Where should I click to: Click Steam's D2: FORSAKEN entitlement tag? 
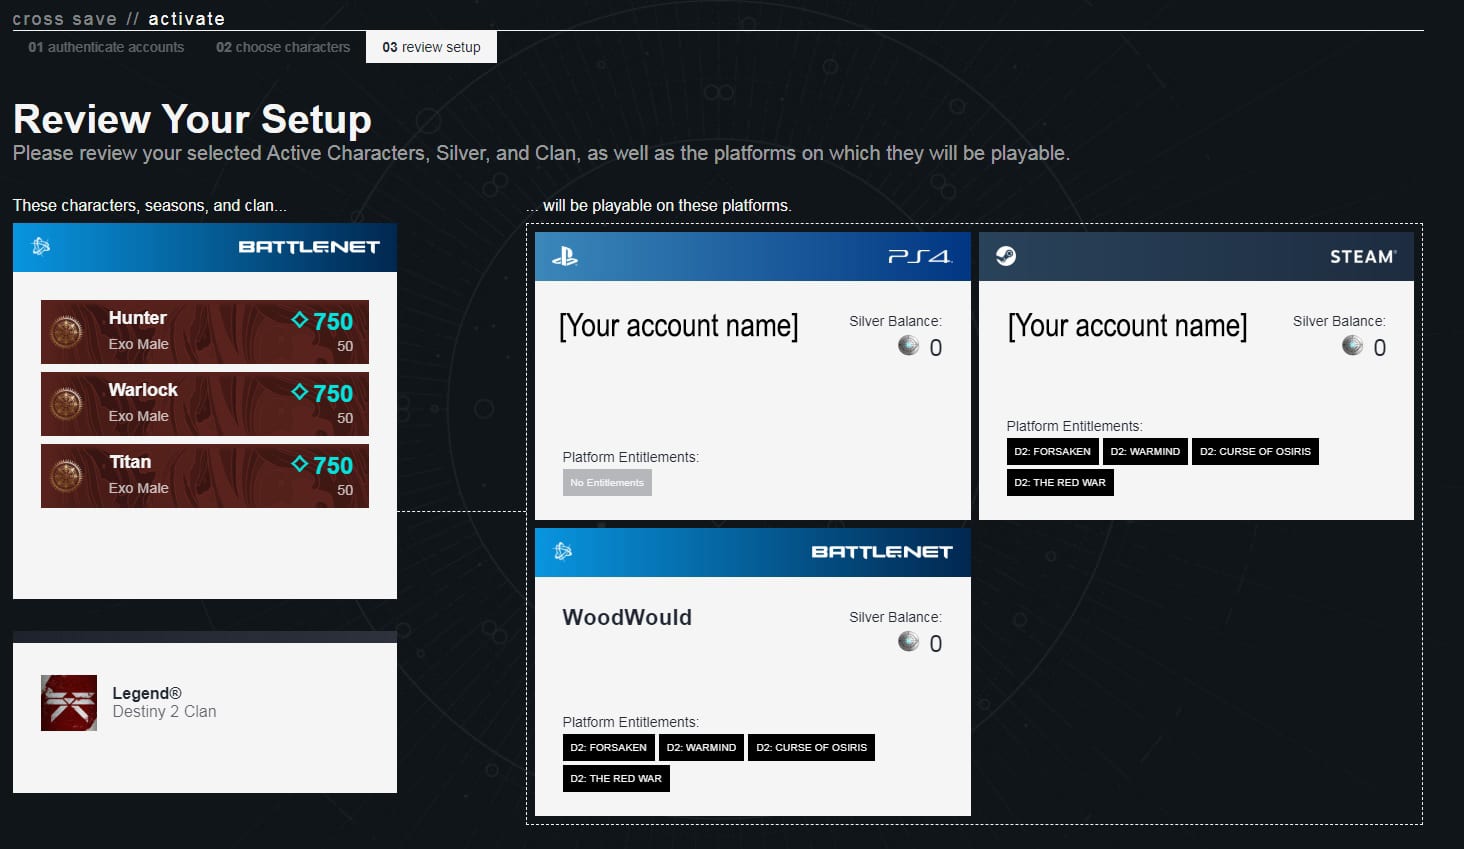[1052, 452]
